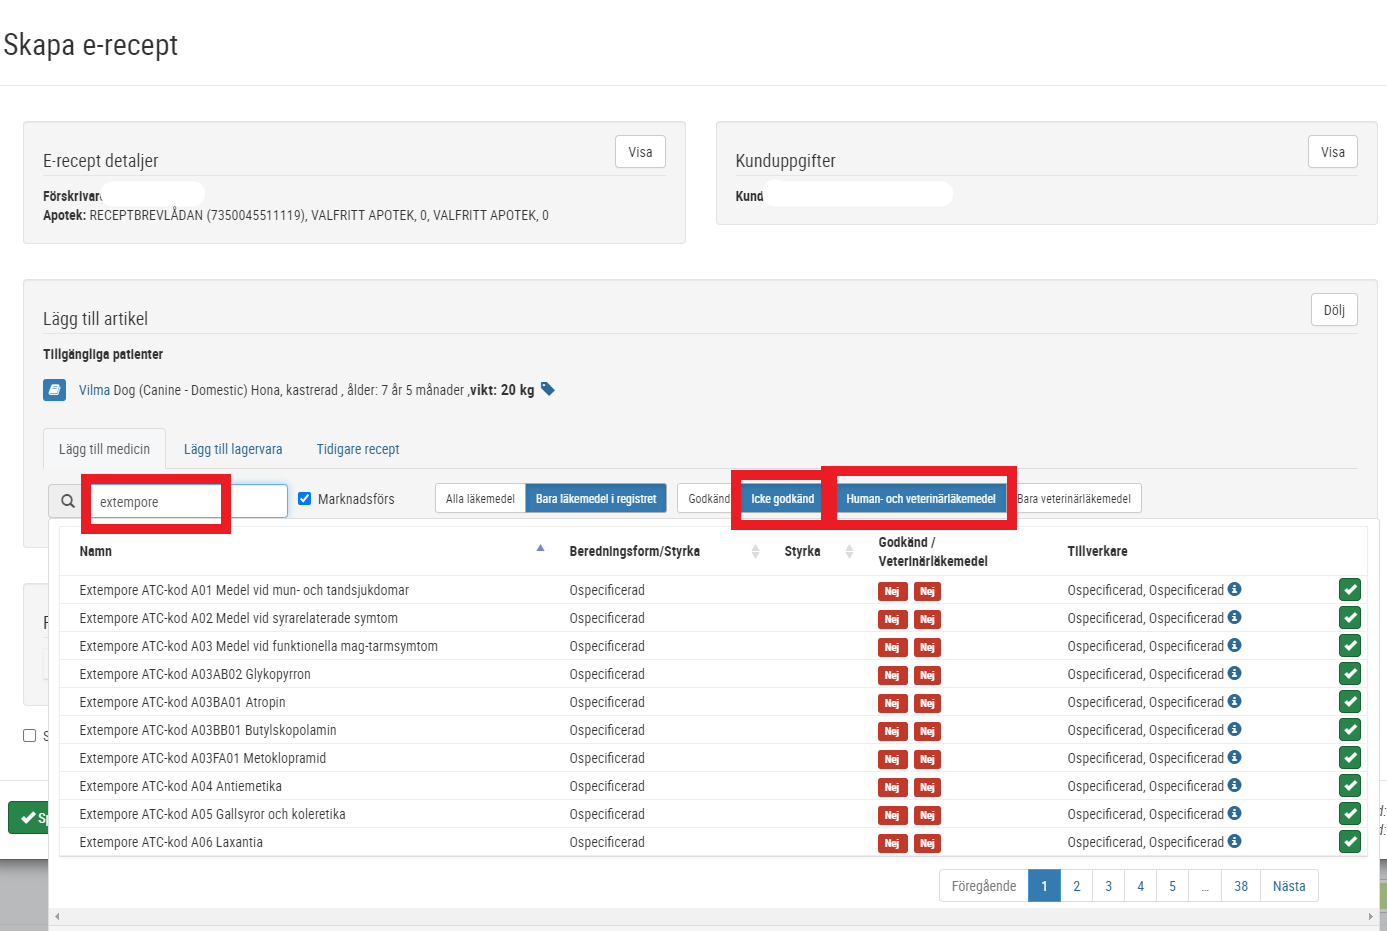Add Extempore A05 Gallsyror via green checkmark

pyautogui.click(x=1350, y=814)
